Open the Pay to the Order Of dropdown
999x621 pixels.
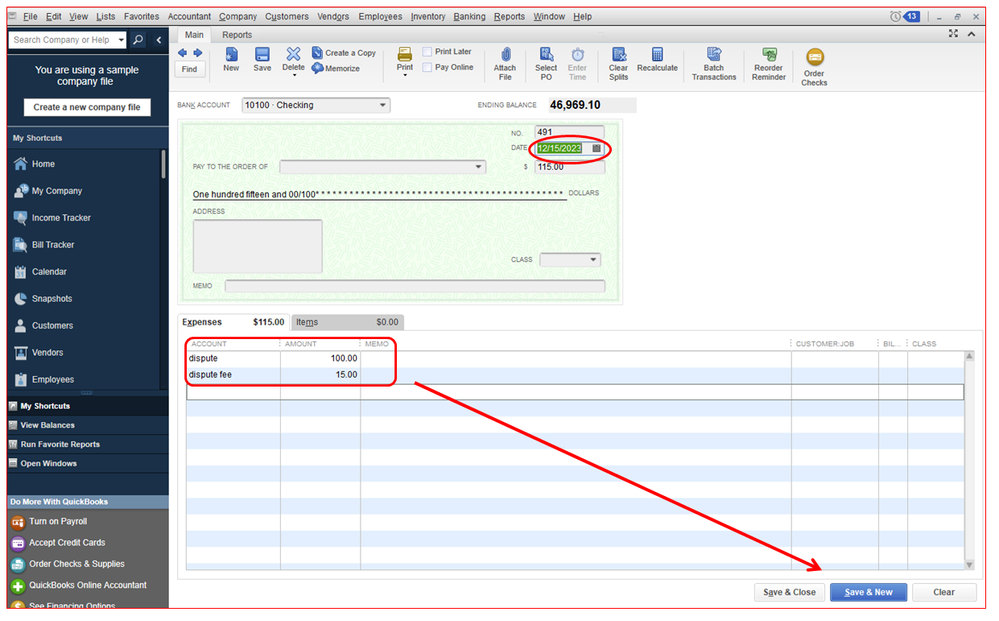479,167
